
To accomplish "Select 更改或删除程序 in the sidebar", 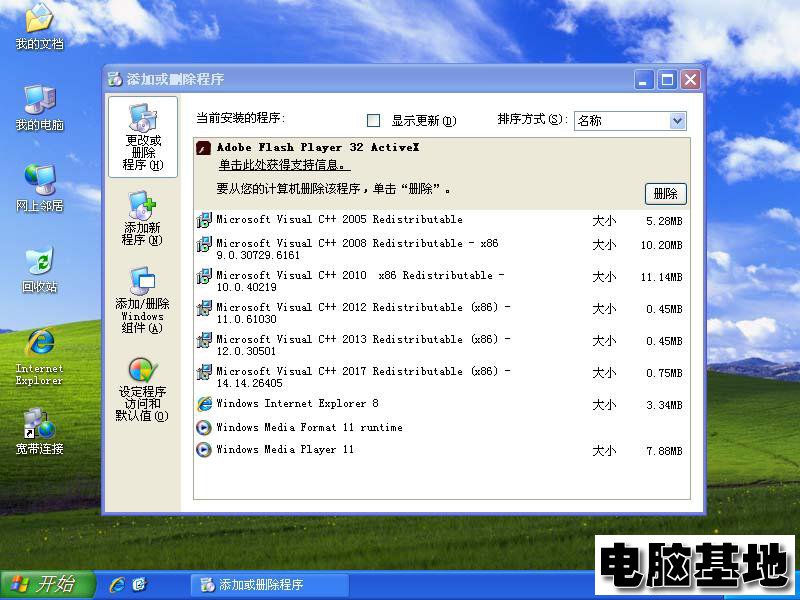I will point(143,137).
